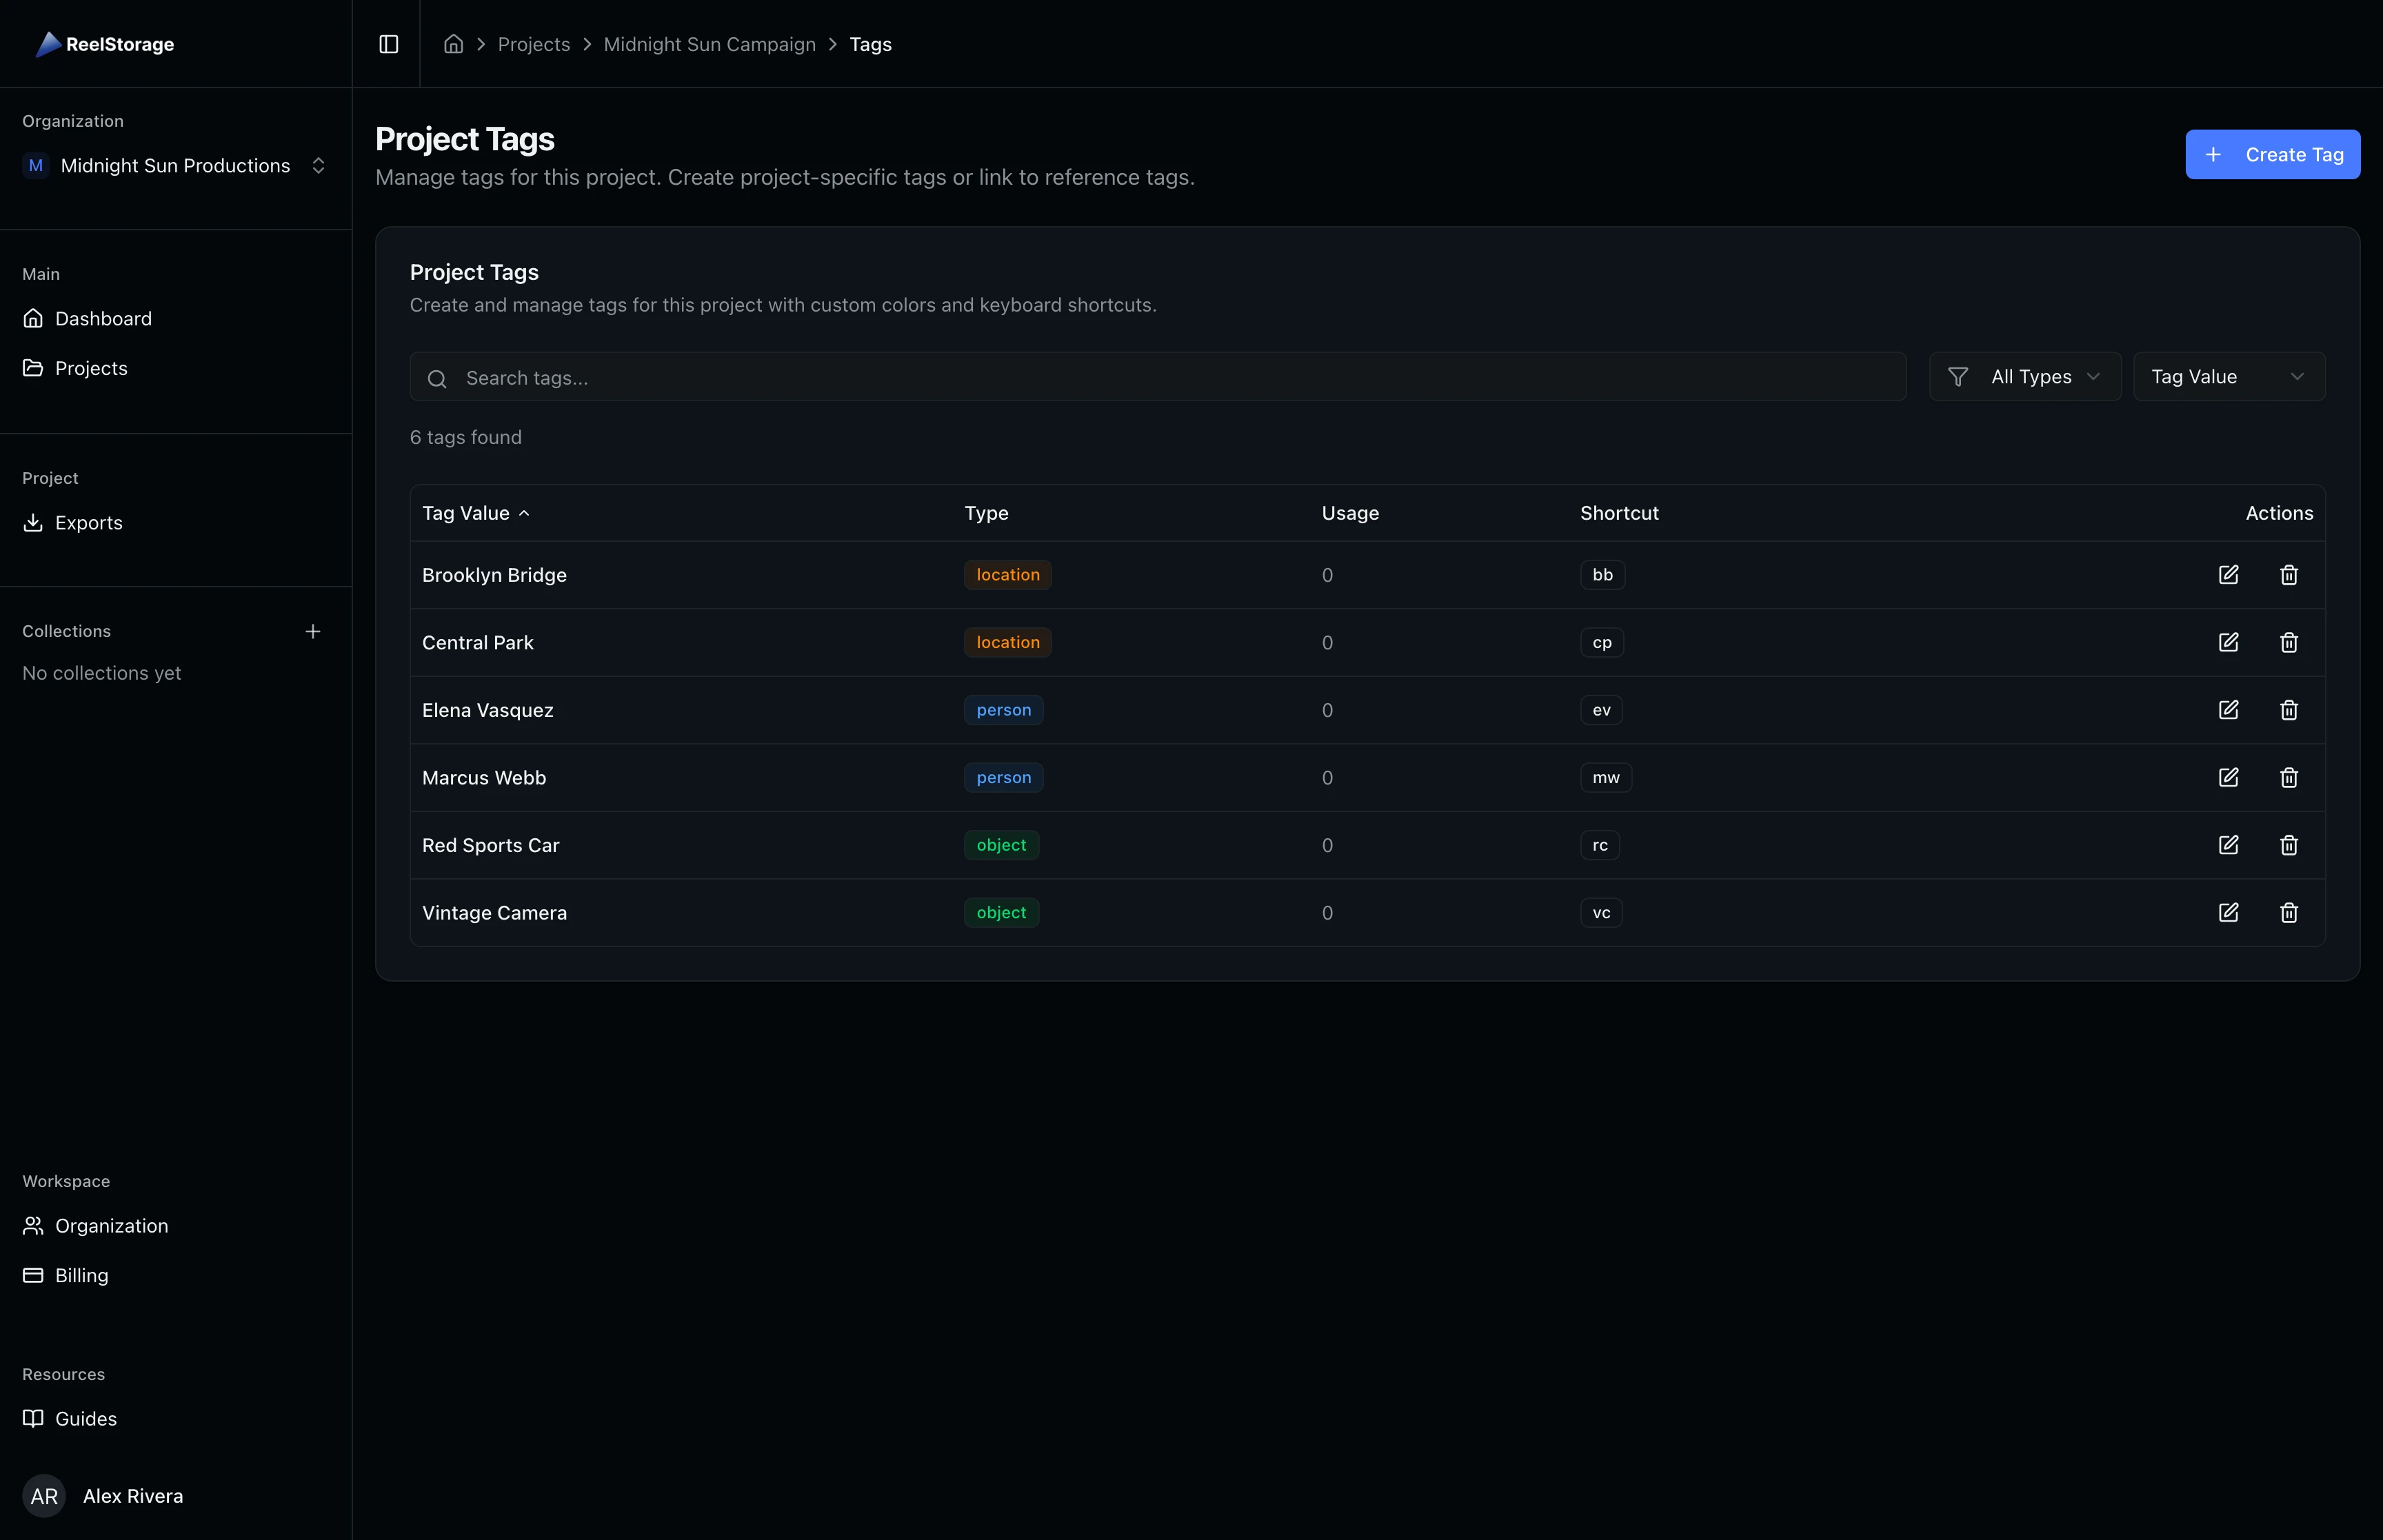The height and width of the screenshot is (1540, 2383).
Task: Collapse the sidebar with the panel toggle icon
Action: point(388,44)
